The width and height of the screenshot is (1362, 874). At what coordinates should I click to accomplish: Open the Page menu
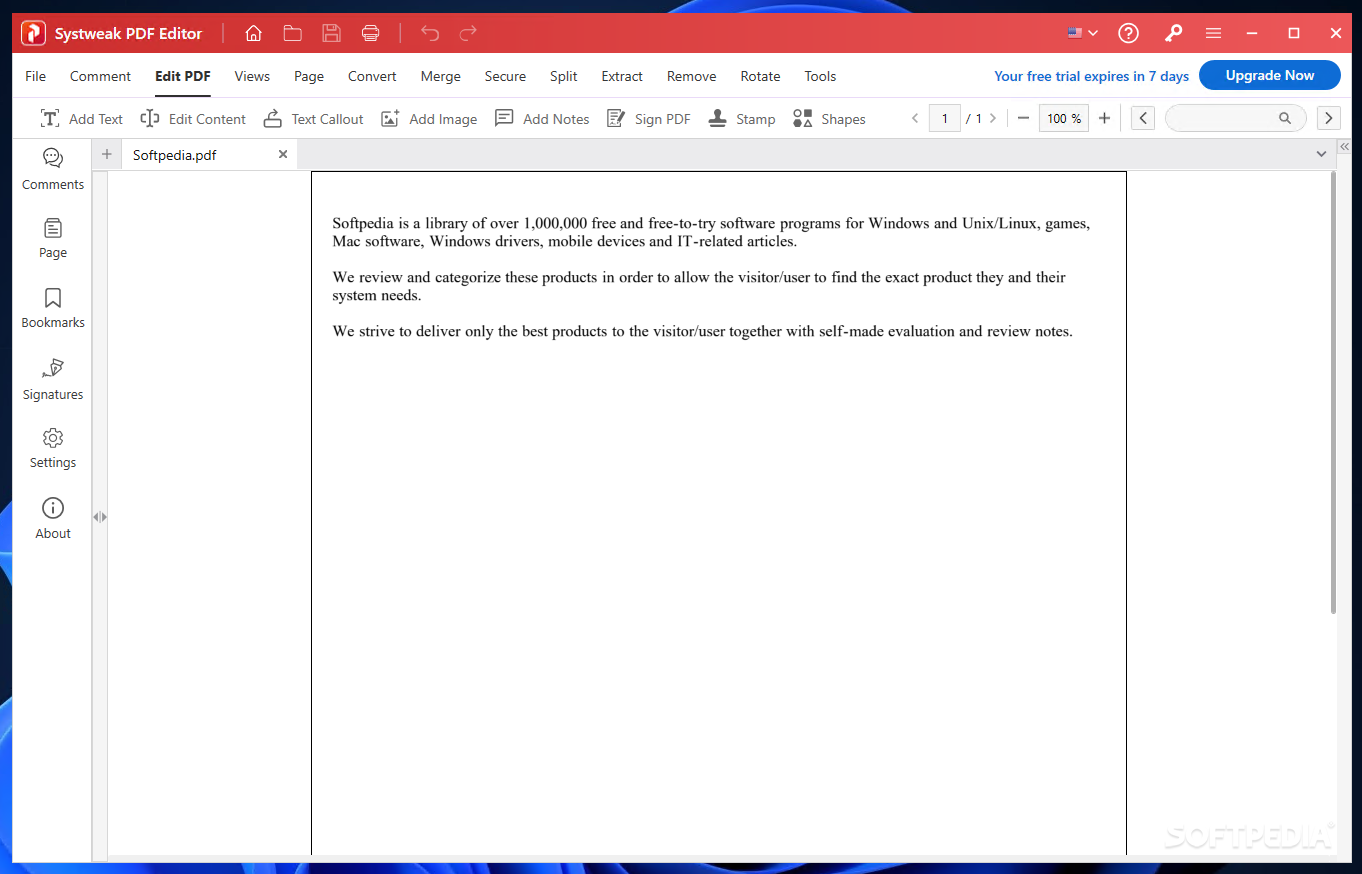point(309,76)
